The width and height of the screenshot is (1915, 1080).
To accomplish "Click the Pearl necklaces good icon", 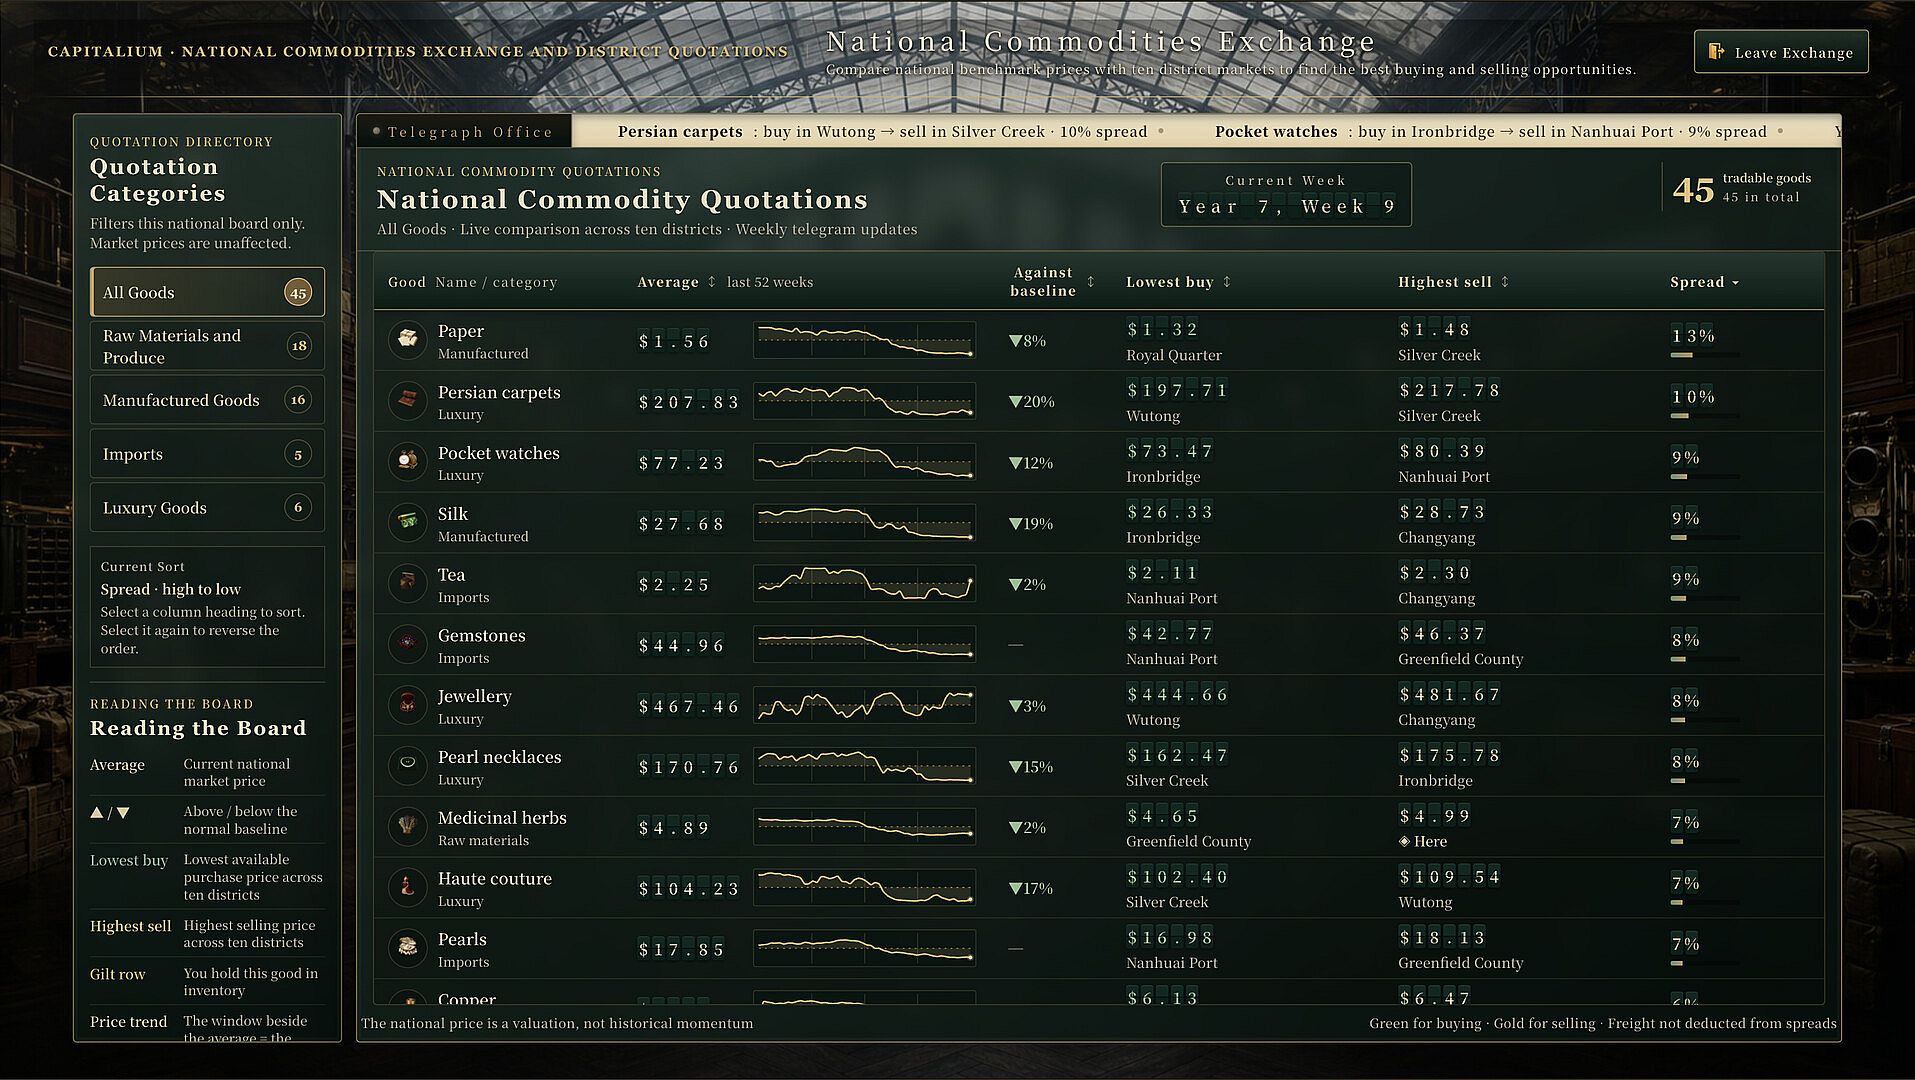I will tap(407, 766).
